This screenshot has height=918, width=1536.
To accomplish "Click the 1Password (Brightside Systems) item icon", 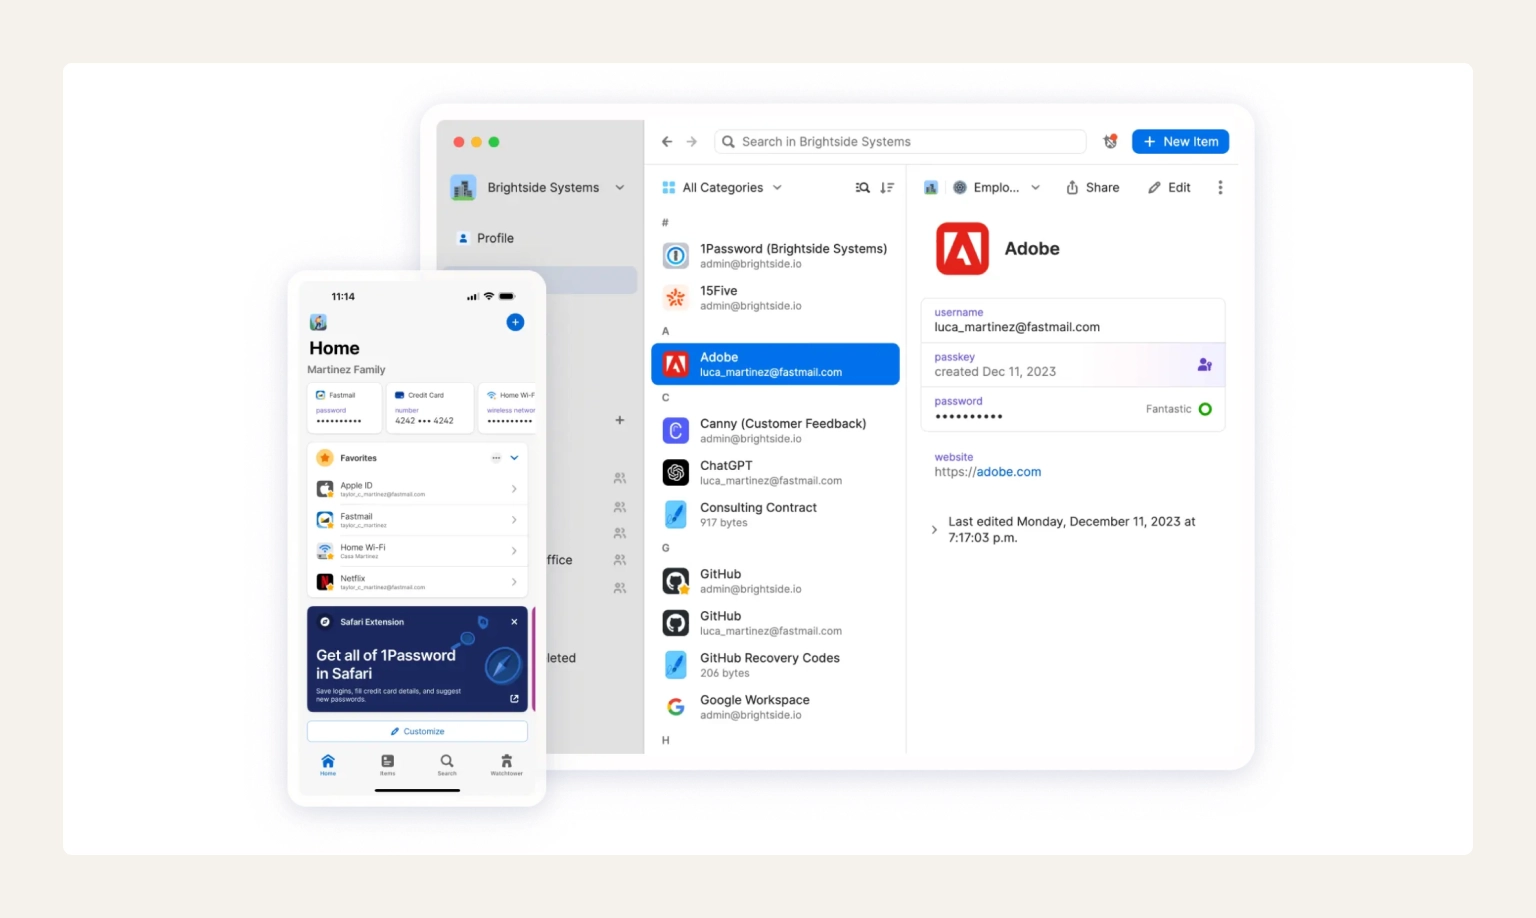I will coord(676,256).
